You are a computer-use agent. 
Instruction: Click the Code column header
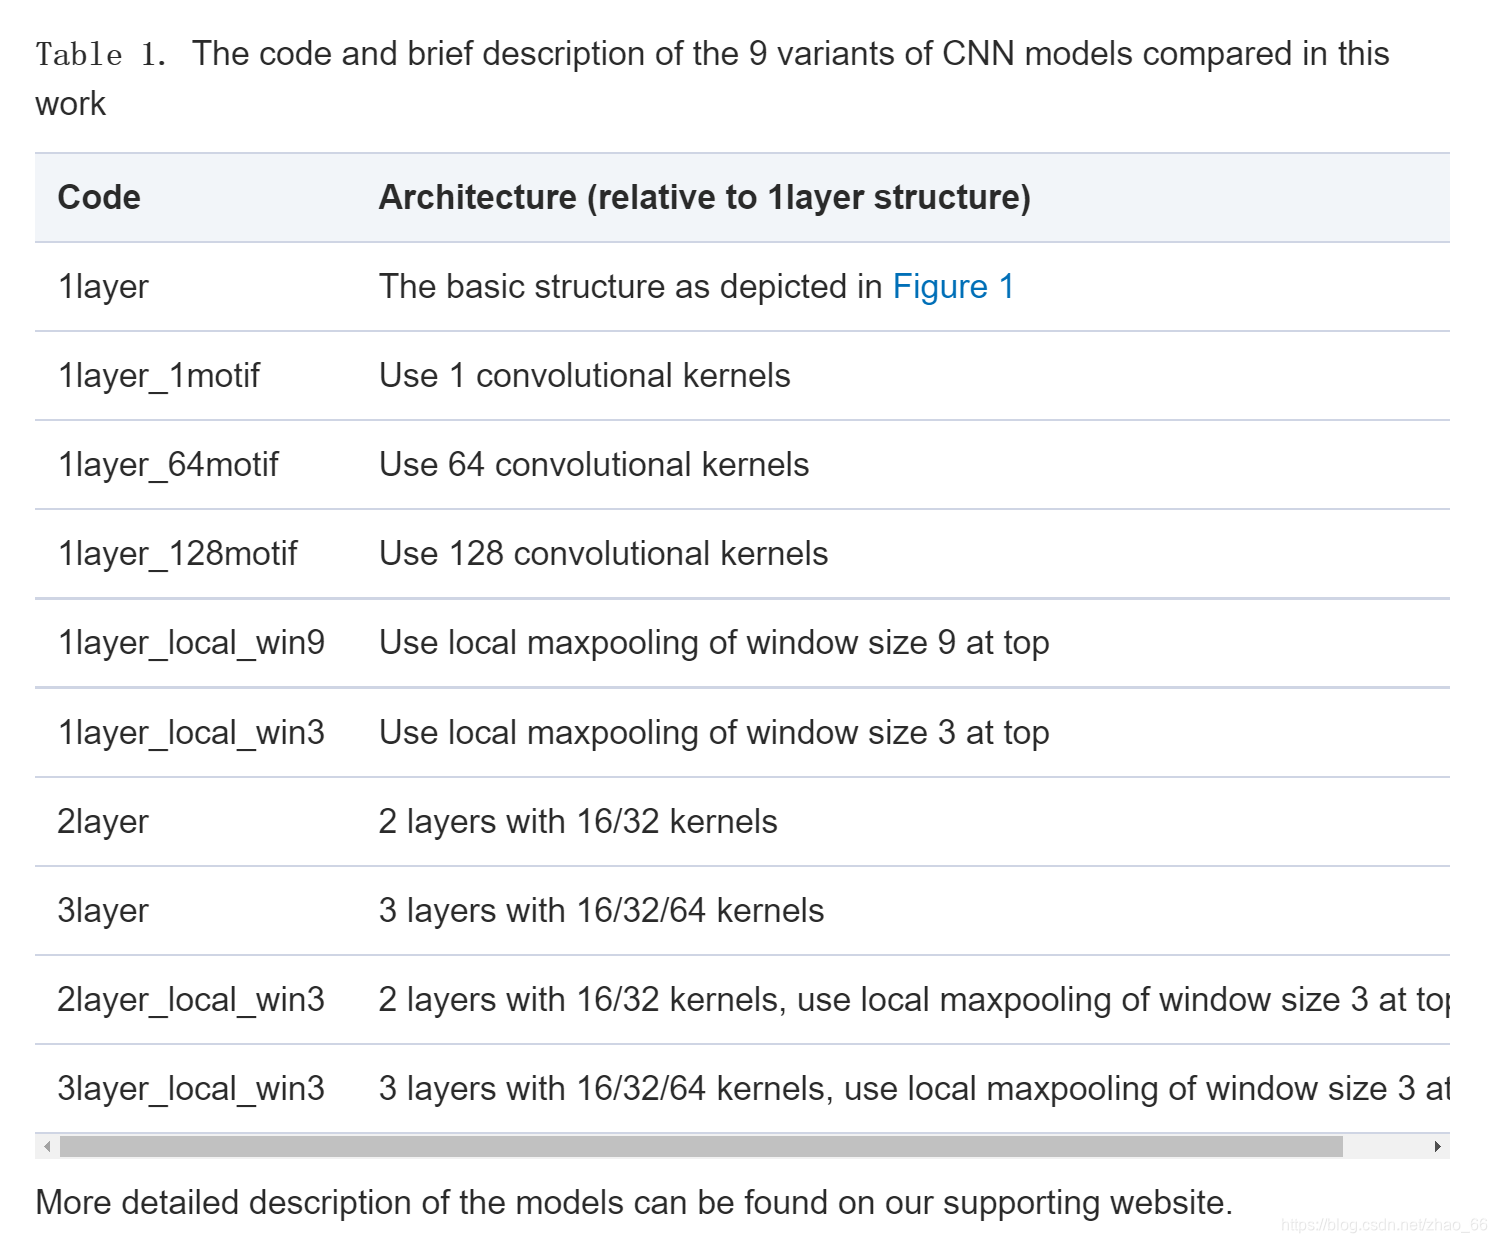click(99, 198)
